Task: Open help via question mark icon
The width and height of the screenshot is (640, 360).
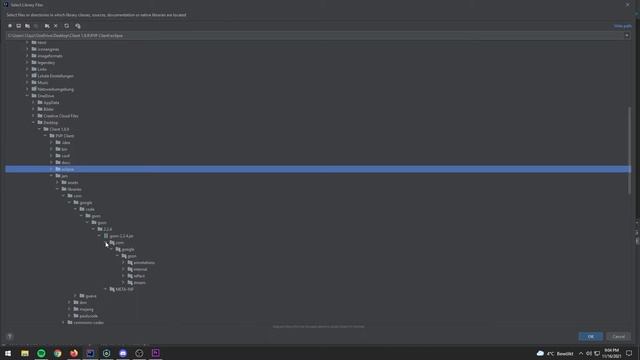Action: click(10, 336)
